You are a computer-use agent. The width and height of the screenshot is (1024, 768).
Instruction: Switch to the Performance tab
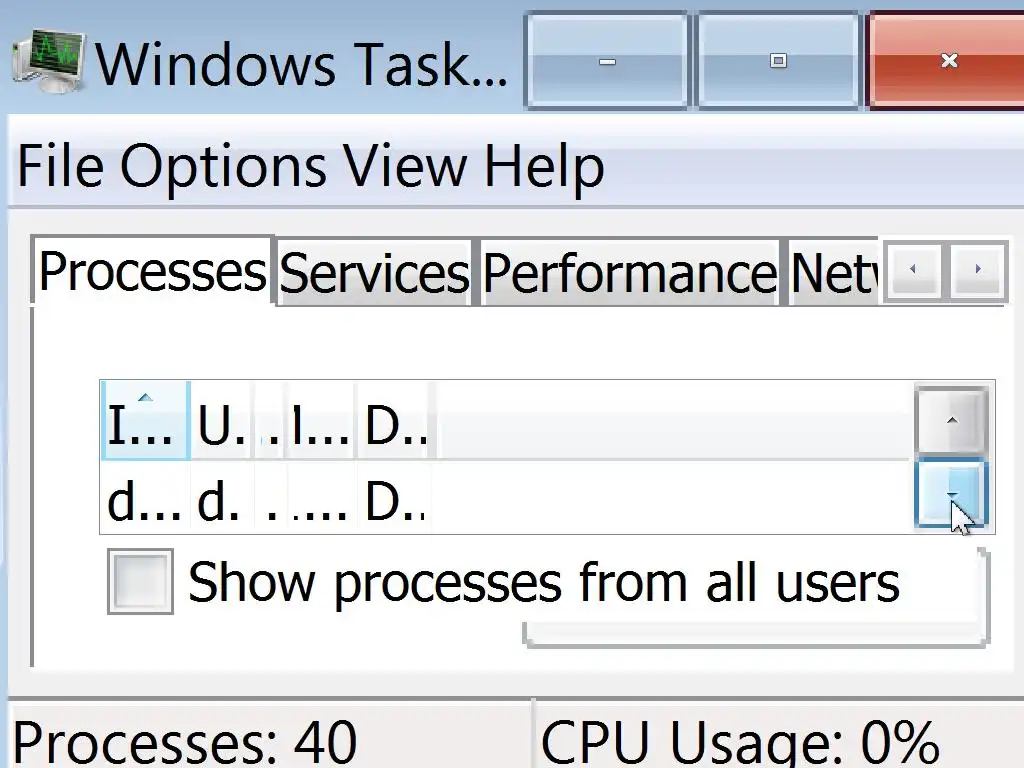(x=629, y=272)
